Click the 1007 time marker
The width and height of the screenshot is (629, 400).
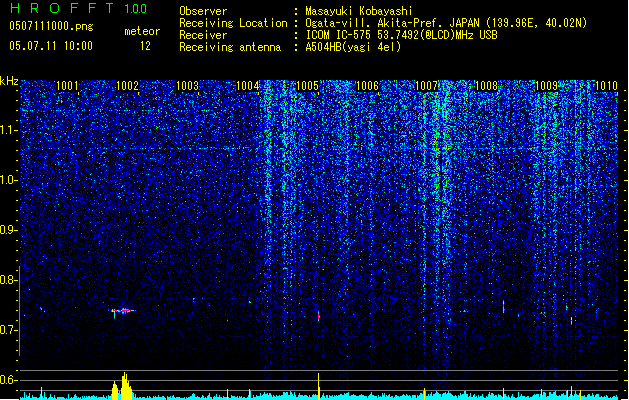[x=426, y=86]
